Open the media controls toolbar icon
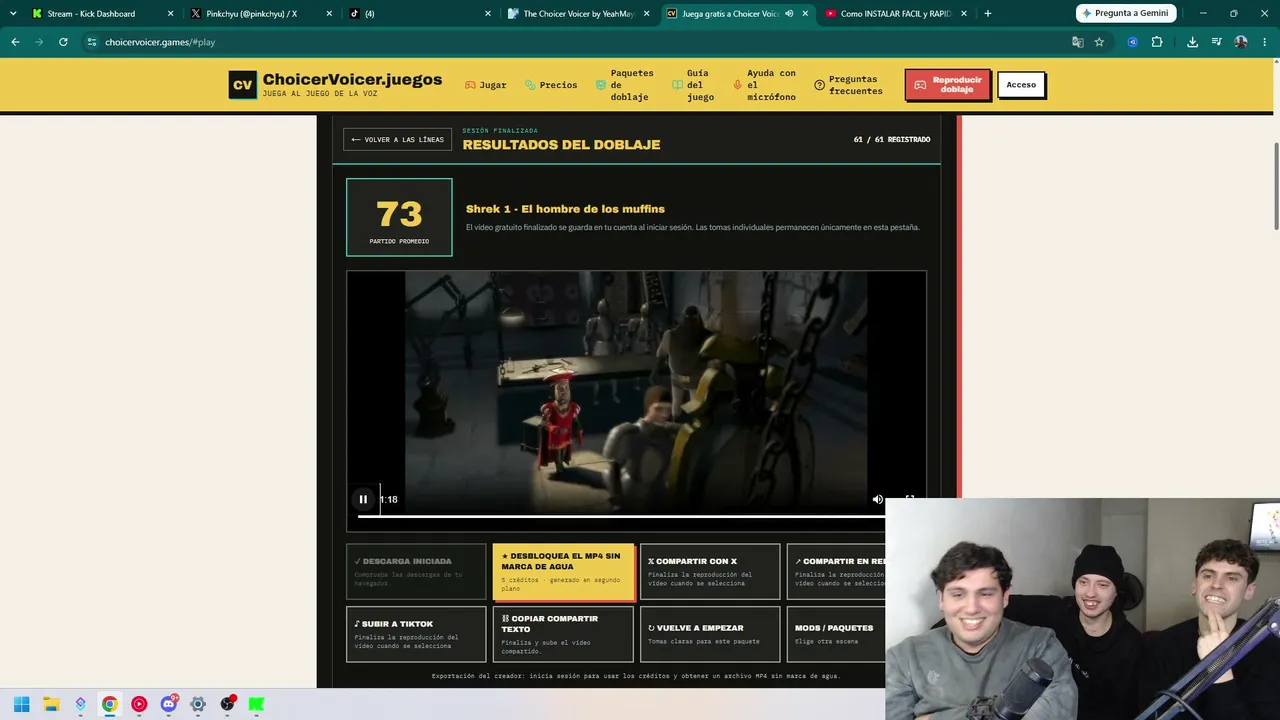The image size is (1280, 720). [x=1216, y=42]
